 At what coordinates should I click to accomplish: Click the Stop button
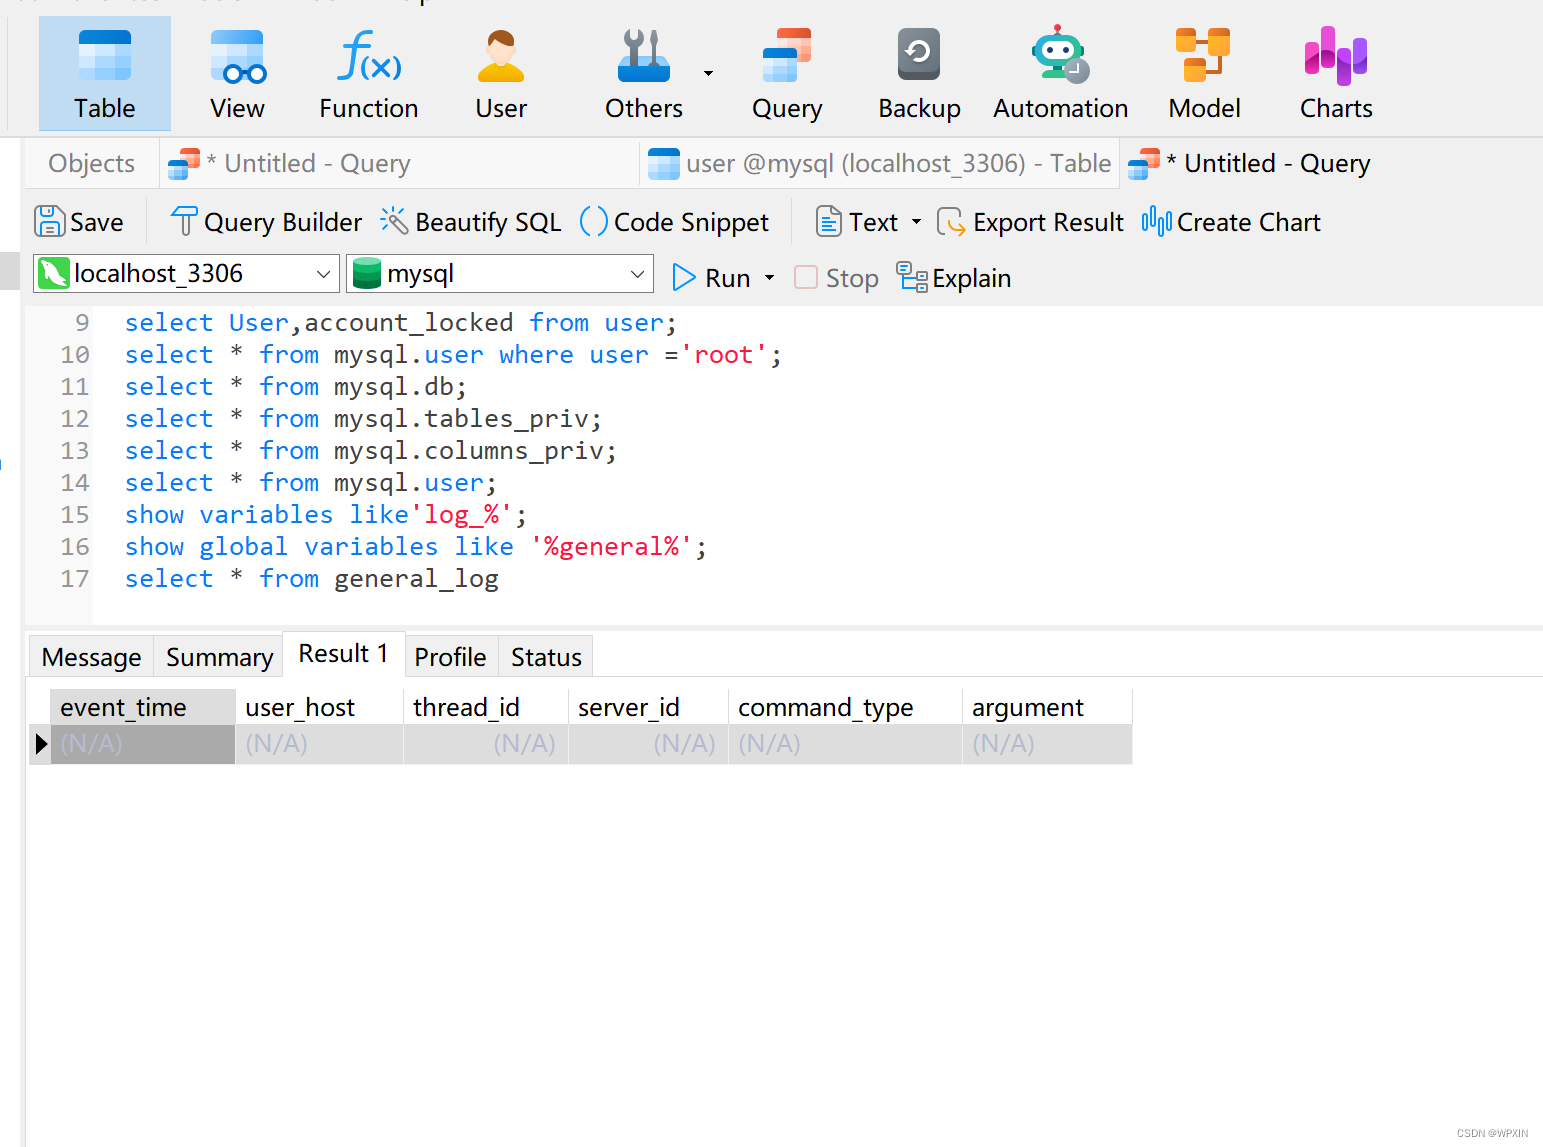(837, 278)
